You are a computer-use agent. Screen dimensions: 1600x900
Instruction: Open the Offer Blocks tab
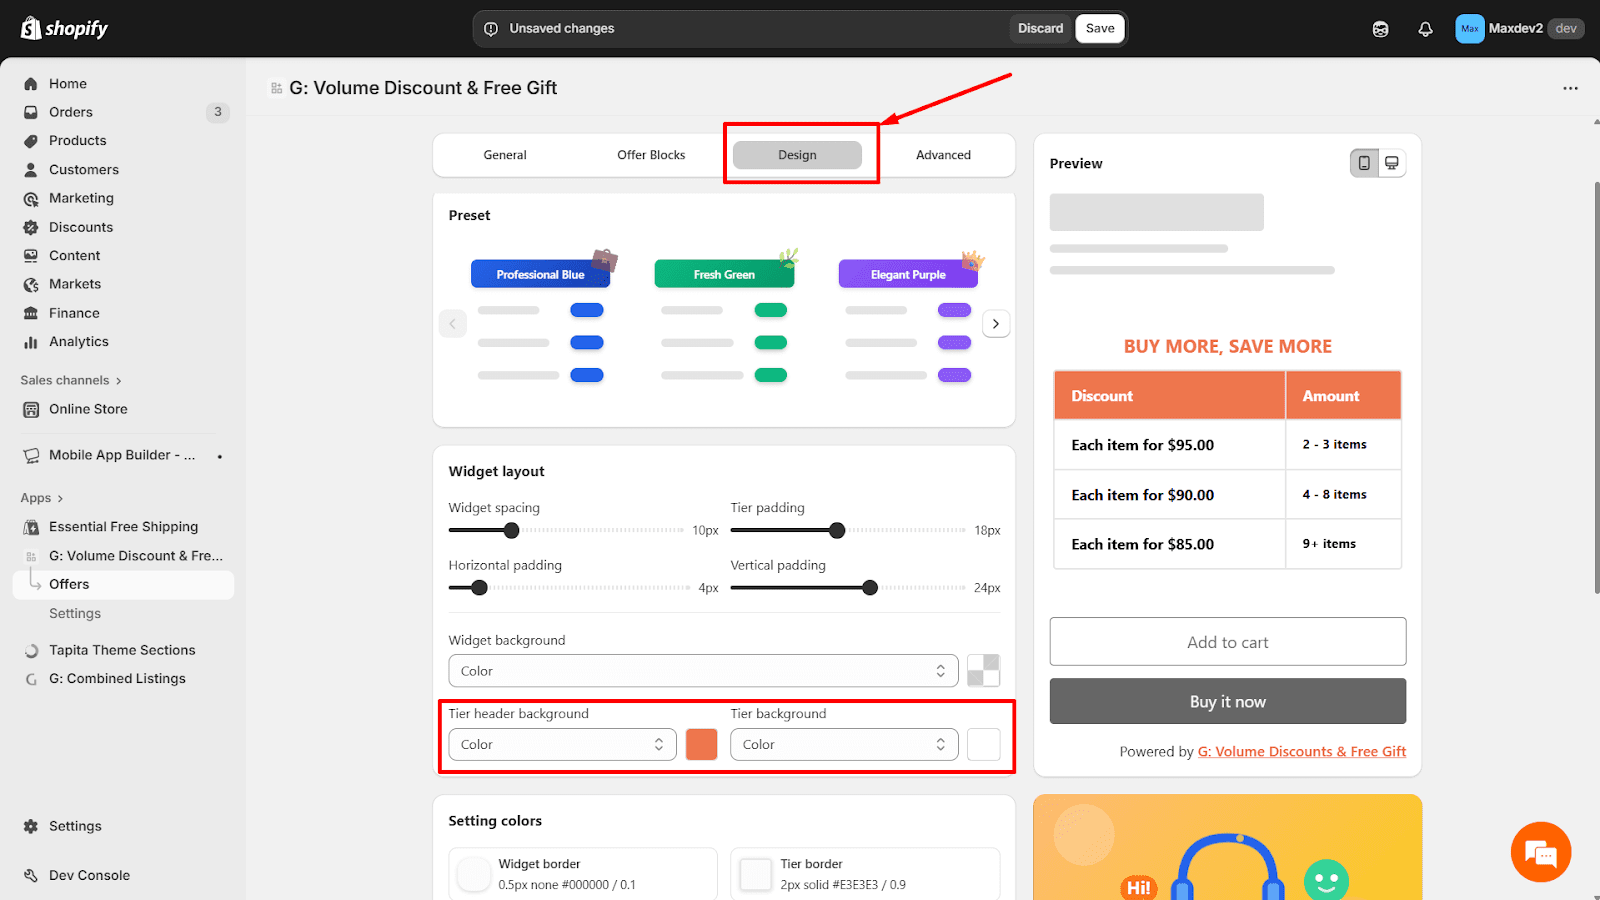click(651, 155)
